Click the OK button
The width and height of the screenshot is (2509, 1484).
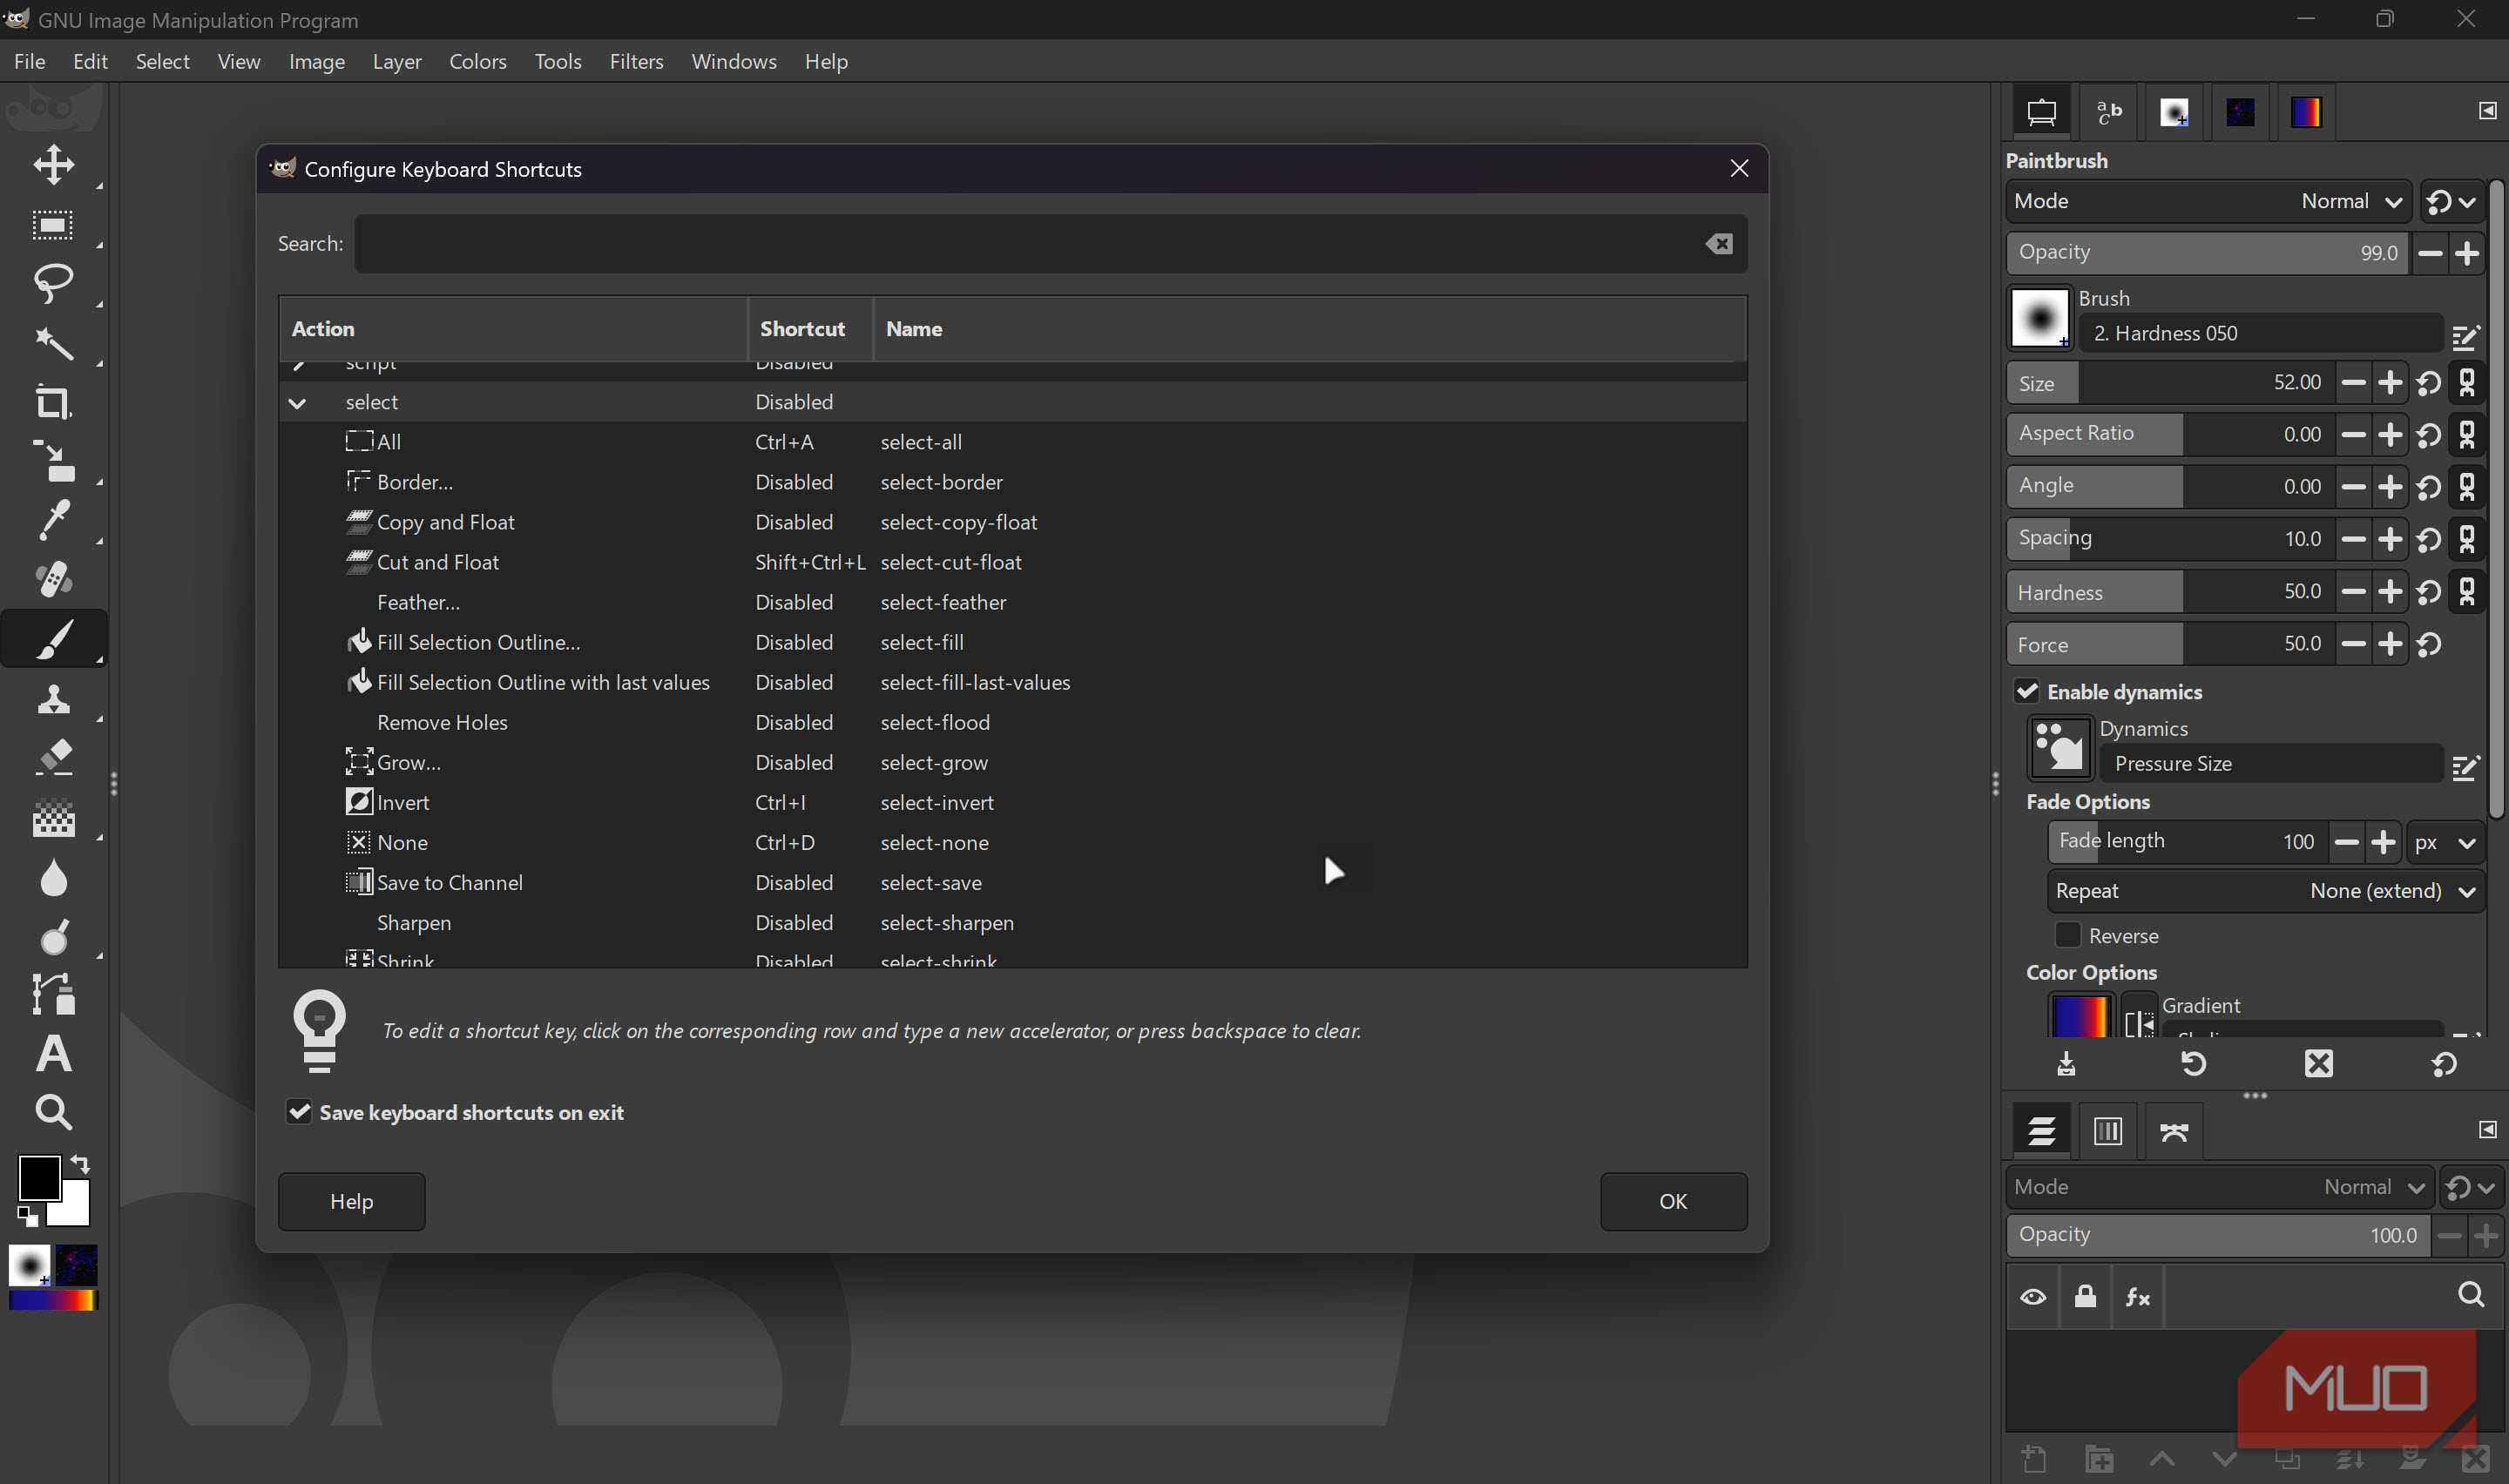point(1672,1201)
